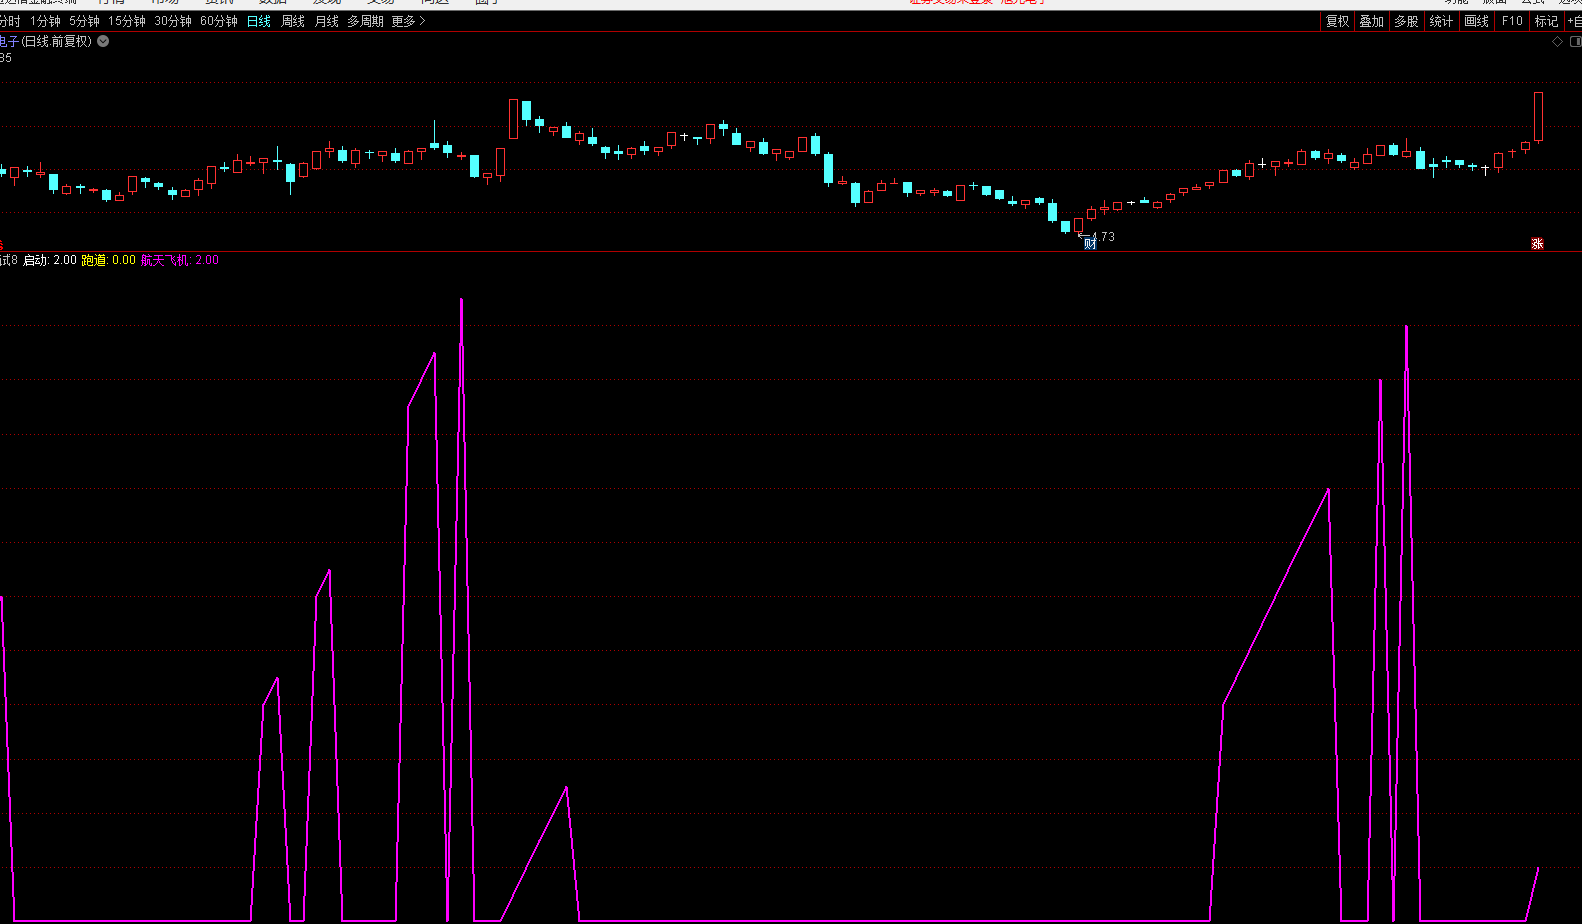Activate the 画线 drawing tool
Image resolution: width=1582 pixels, height=924 pixels.
click(x=1476, y=21)
